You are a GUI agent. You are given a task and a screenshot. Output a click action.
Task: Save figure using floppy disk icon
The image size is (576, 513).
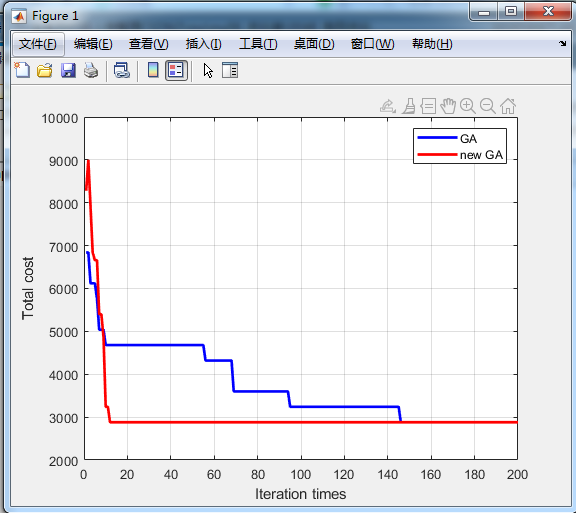68,70
